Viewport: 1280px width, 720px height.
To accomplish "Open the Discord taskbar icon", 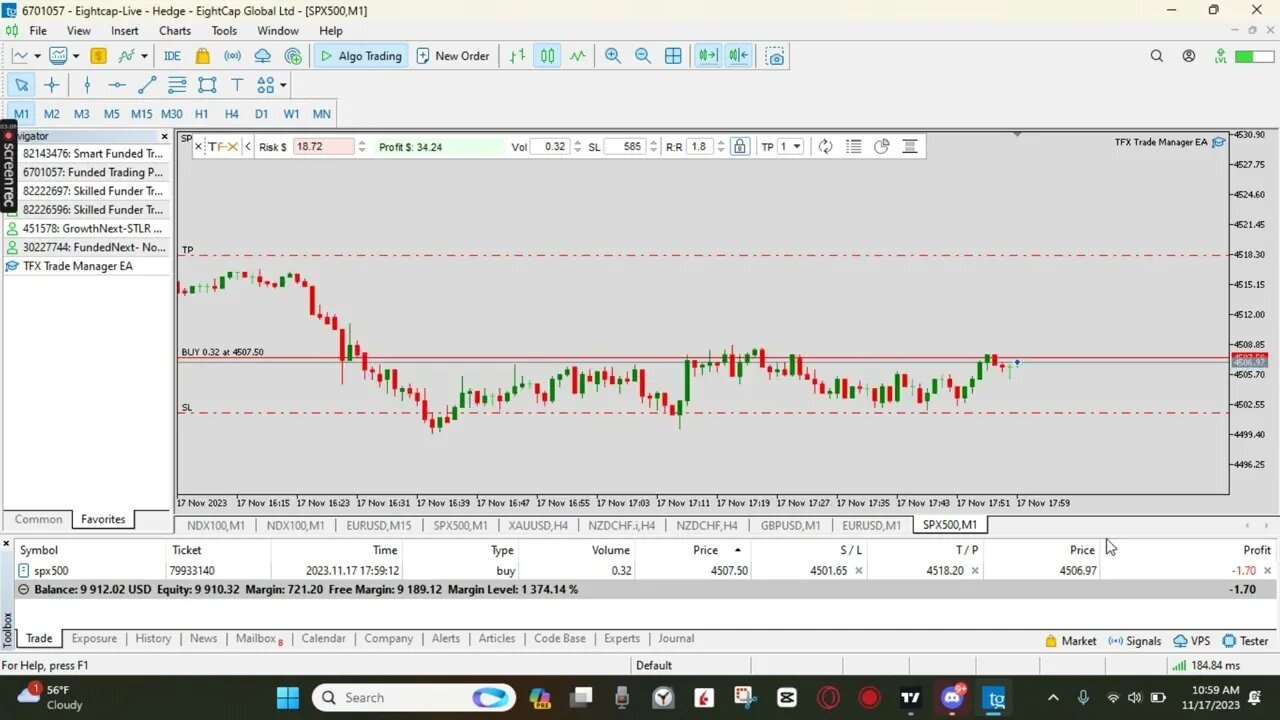I will 952,697.
